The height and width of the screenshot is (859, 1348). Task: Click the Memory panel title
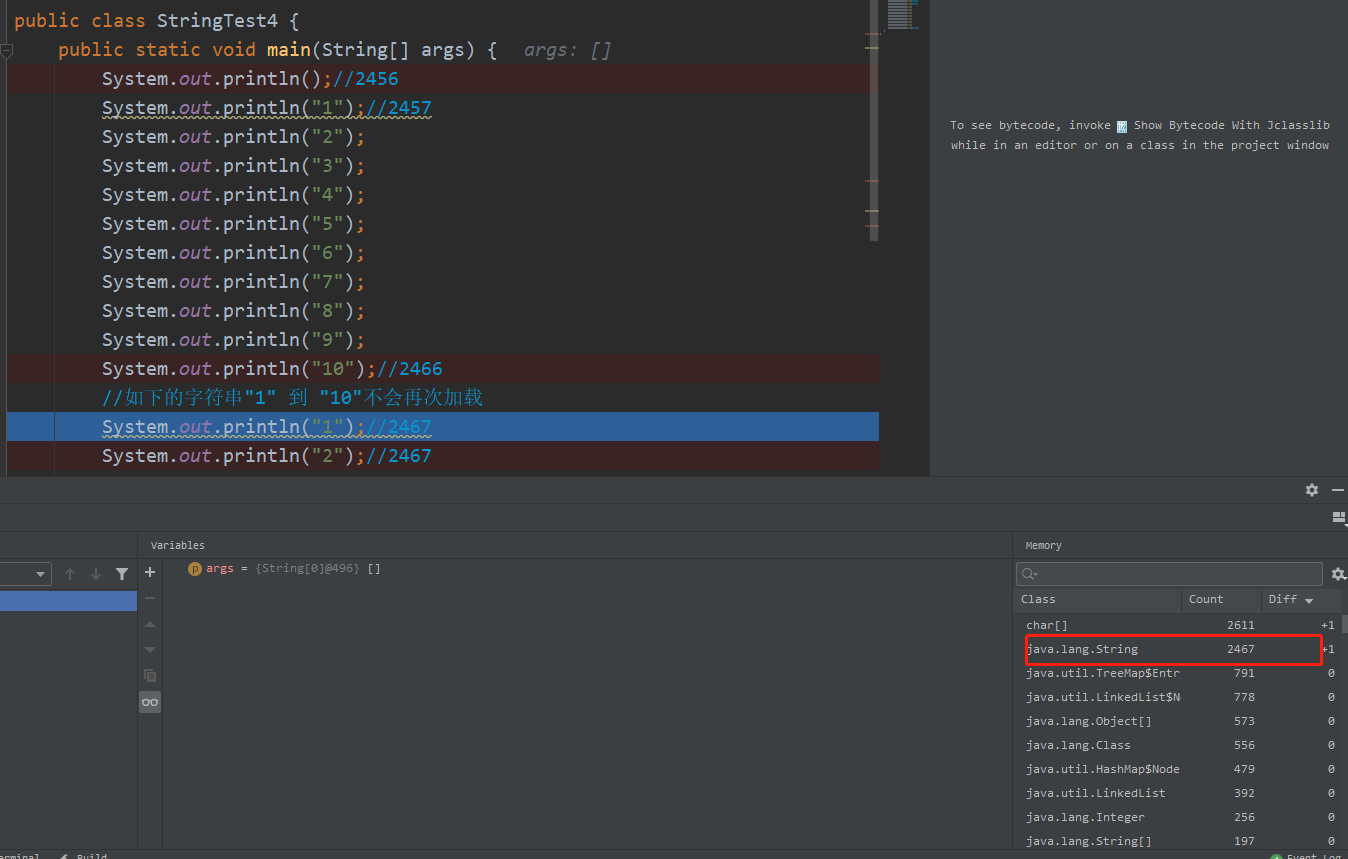click(1043, 545)
